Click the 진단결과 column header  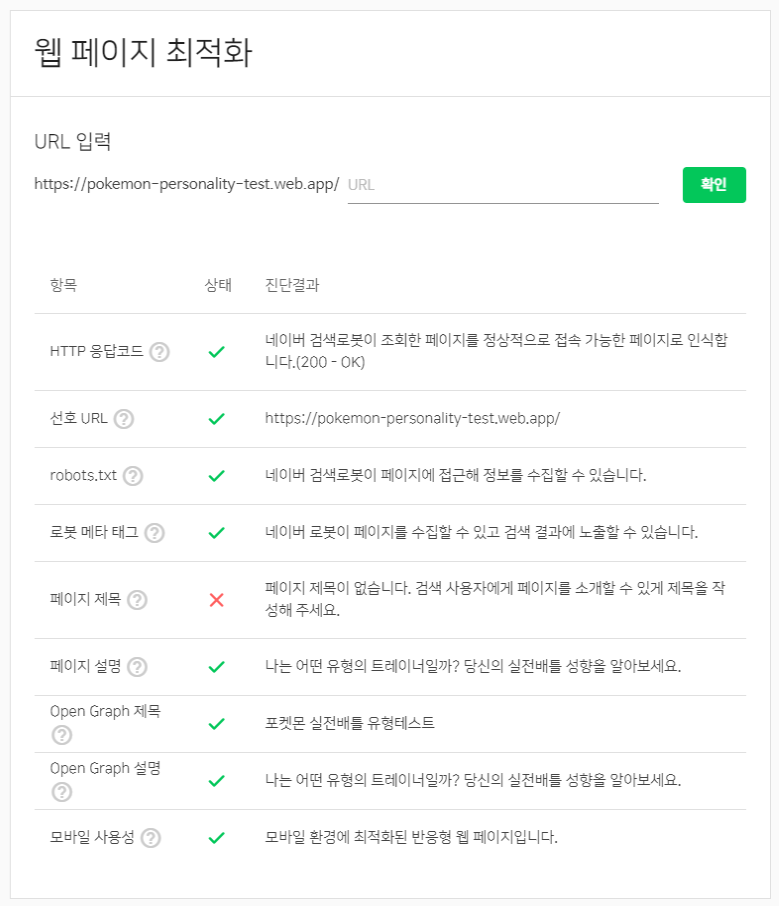(x=292, y=285)
